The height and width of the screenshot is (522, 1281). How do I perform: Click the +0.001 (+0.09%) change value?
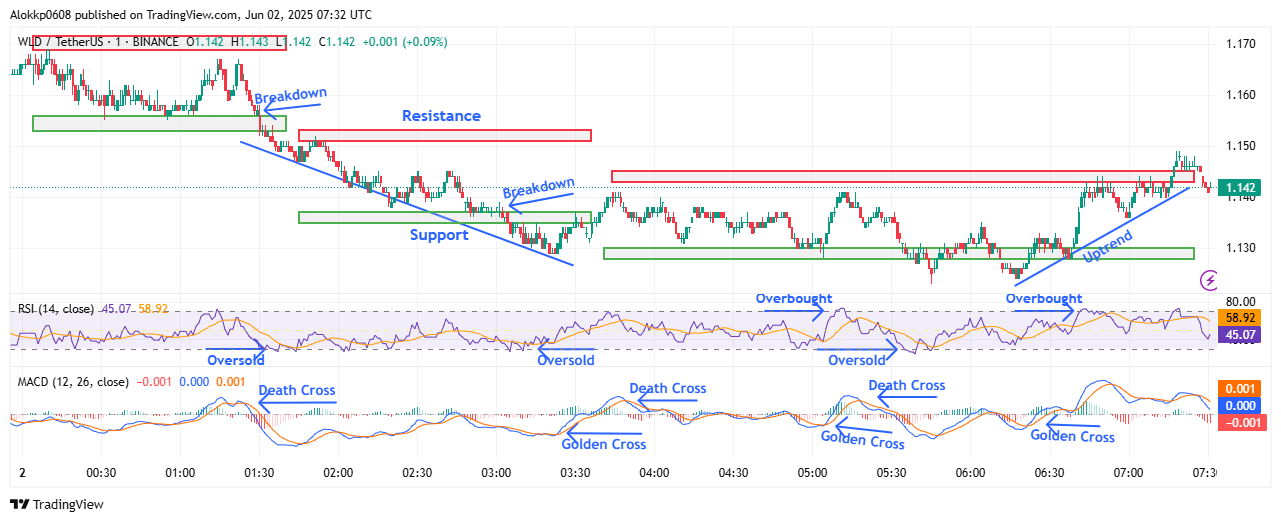tap(406, 42)
